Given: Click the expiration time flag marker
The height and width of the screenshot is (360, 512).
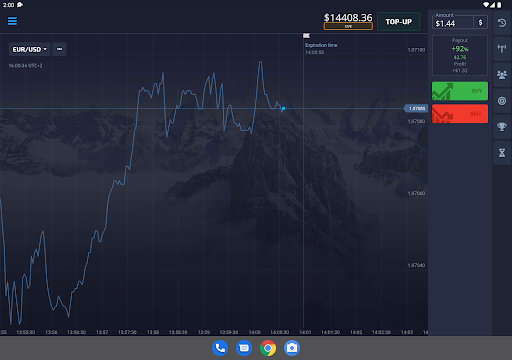Looking at the screenshot, I should click(306, 35).
